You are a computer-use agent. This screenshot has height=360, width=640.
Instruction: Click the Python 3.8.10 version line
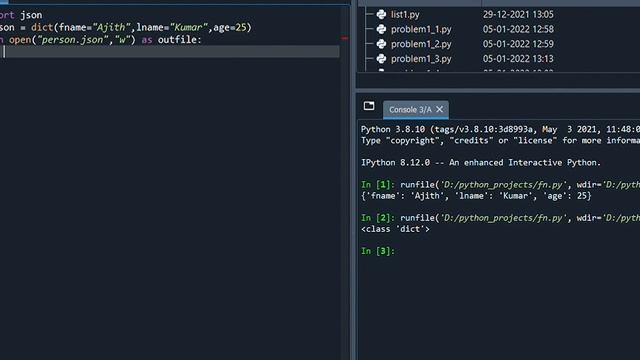[x=500, y=129]
